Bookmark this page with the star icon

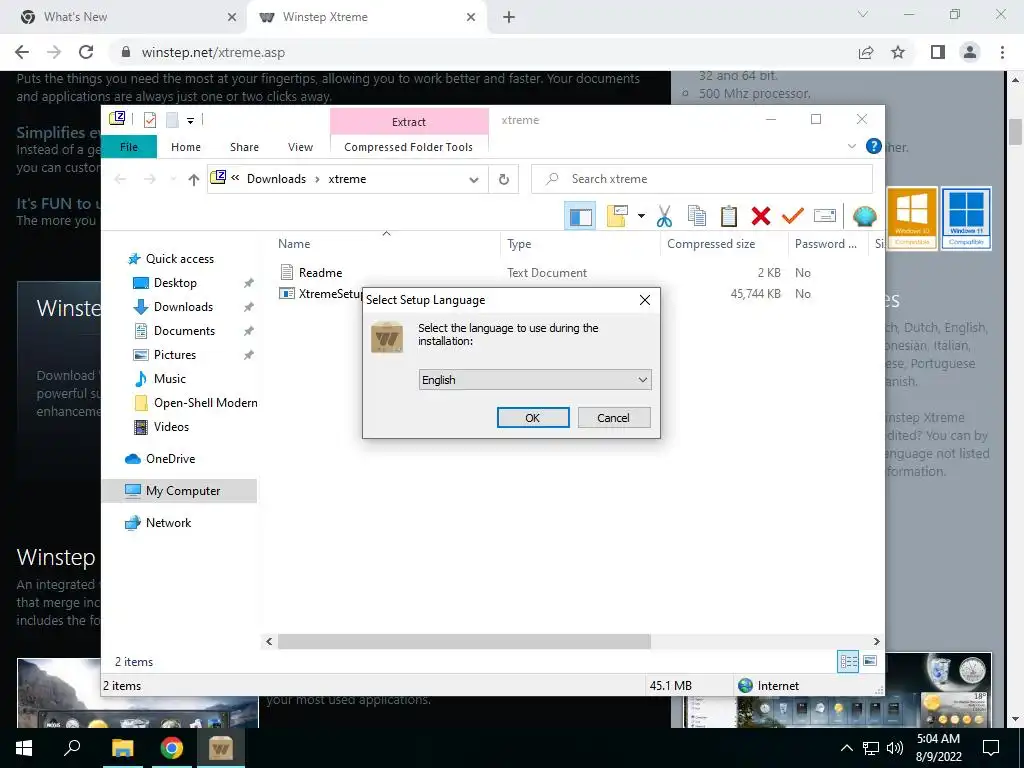point(899,52)
